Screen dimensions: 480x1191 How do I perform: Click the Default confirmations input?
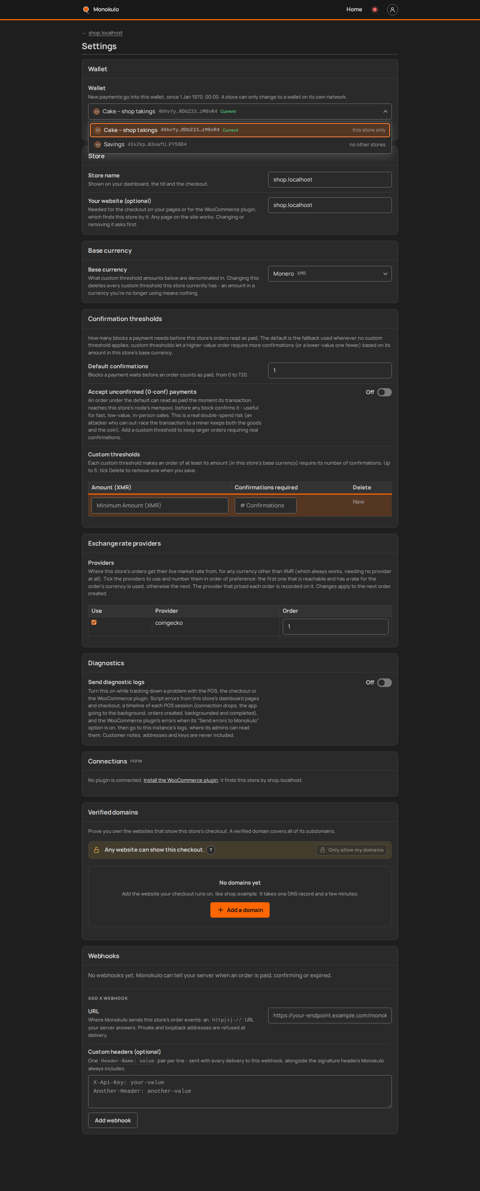330,370
